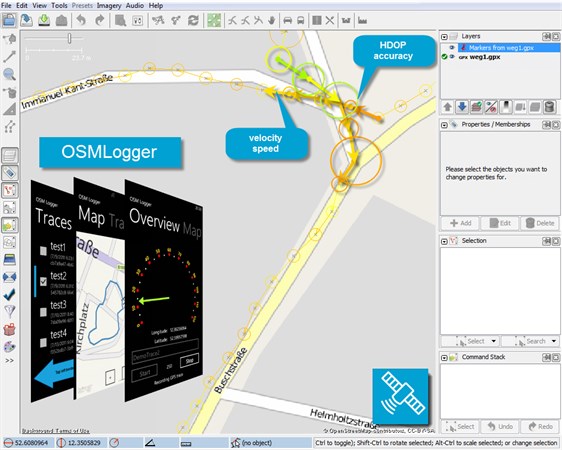This screenshot has height=450, width=562.
Task: Click the layer opacity gradient icon
Action: point(506,106)
